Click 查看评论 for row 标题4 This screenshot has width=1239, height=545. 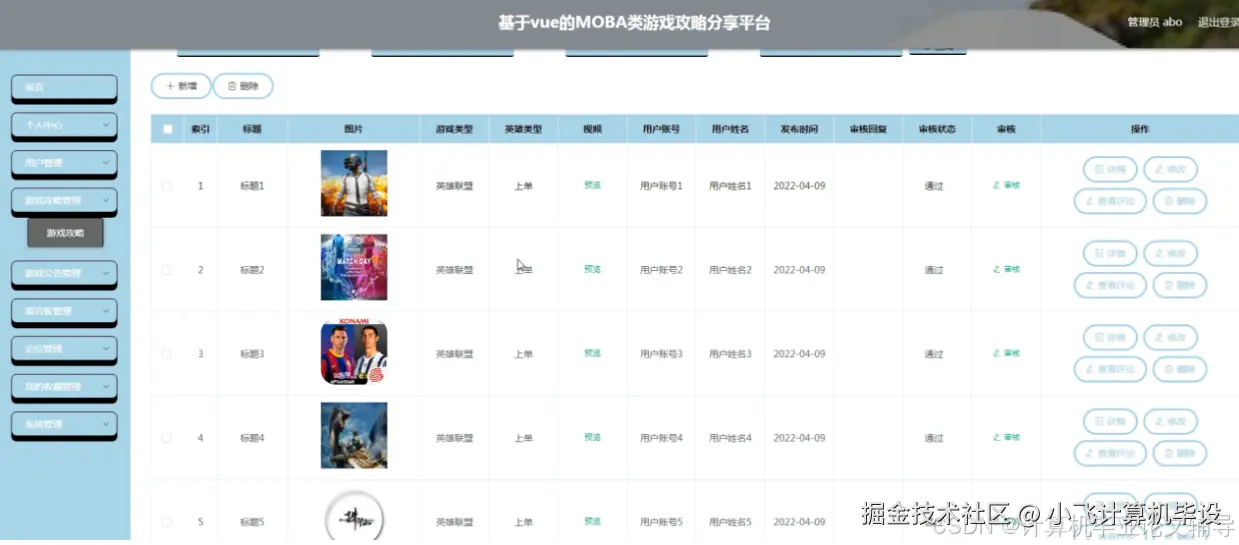point(1110,453)
